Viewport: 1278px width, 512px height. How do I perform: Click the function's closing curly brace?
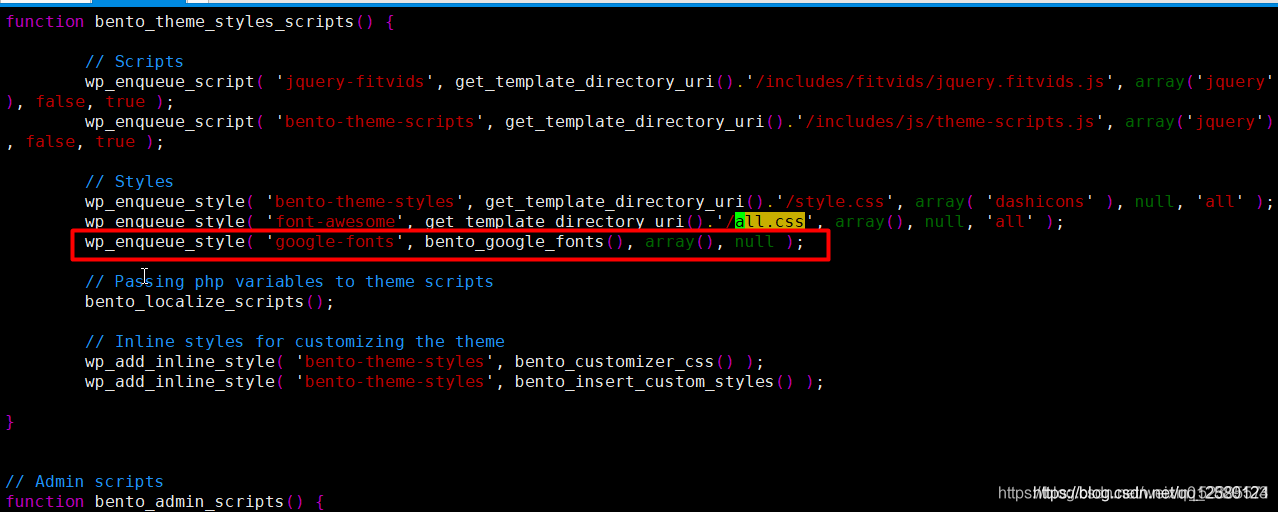coord(10,421)
